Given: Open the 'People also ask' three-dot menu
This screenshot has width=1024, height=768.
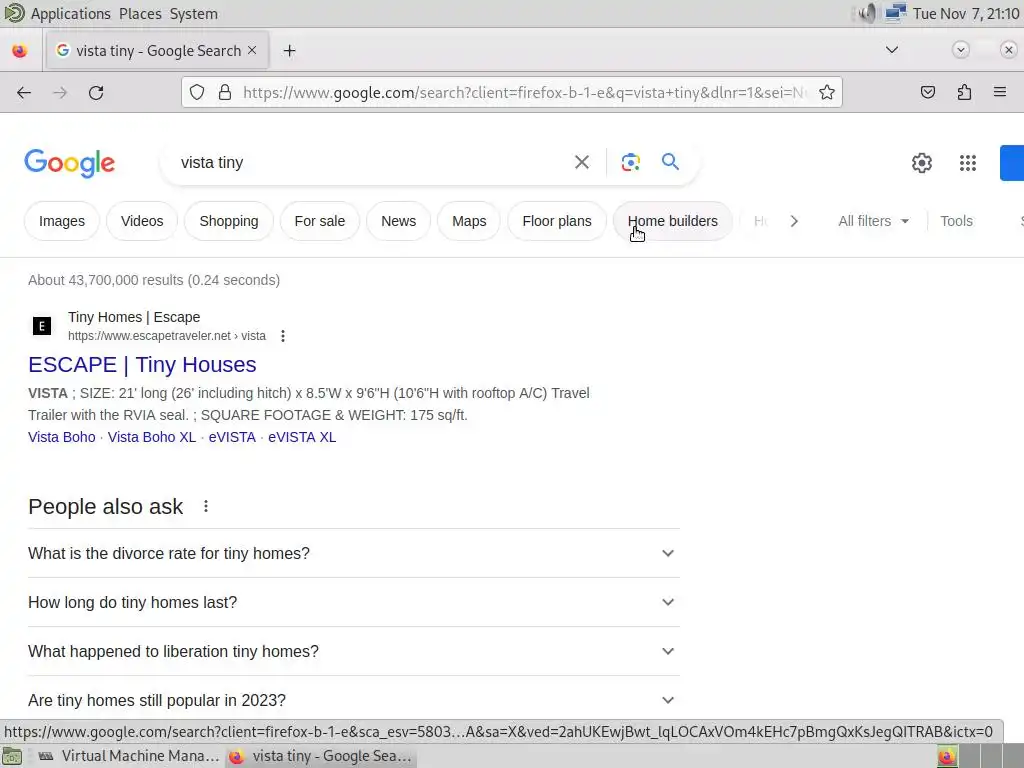Looking at the screenshot, I should point(206,507).
